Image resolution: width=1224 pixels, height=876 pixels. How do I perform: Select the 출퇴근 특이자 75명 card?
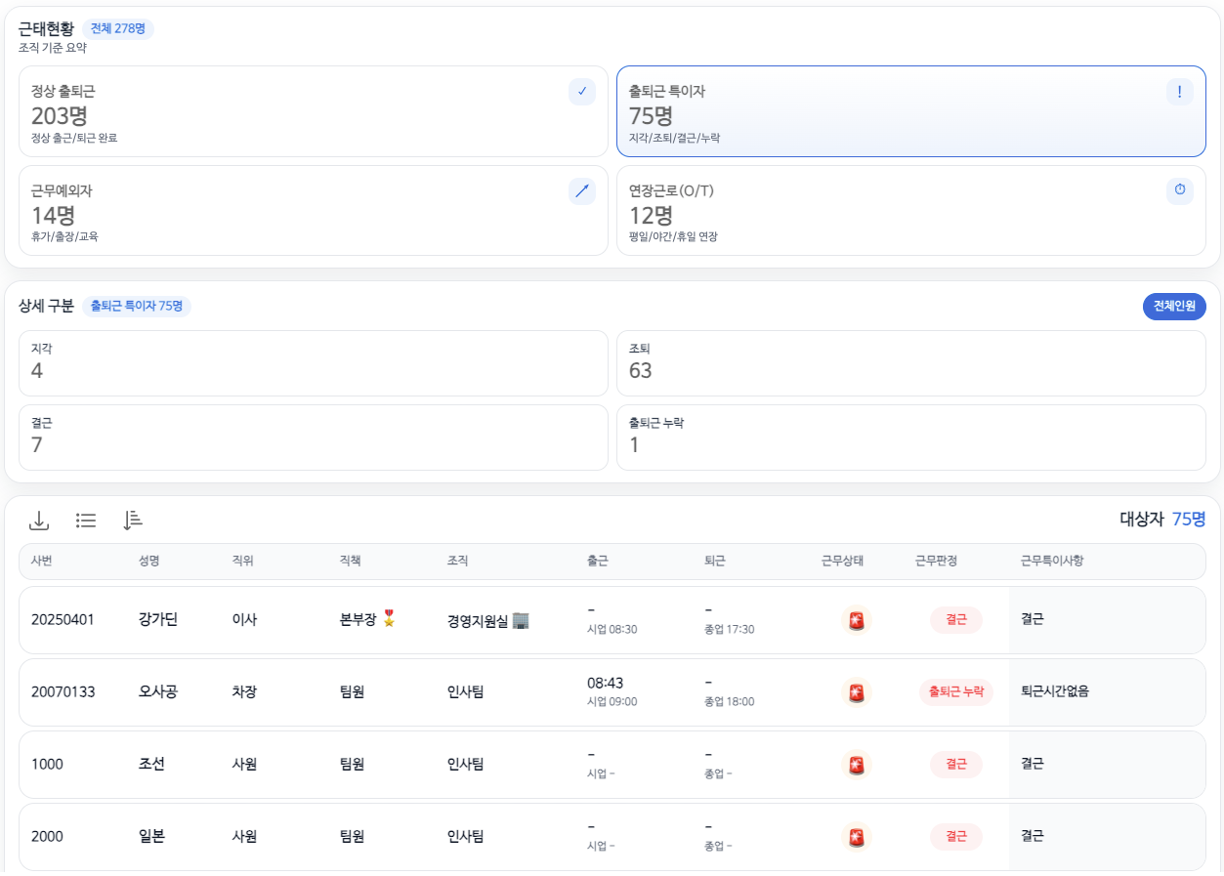911,111
